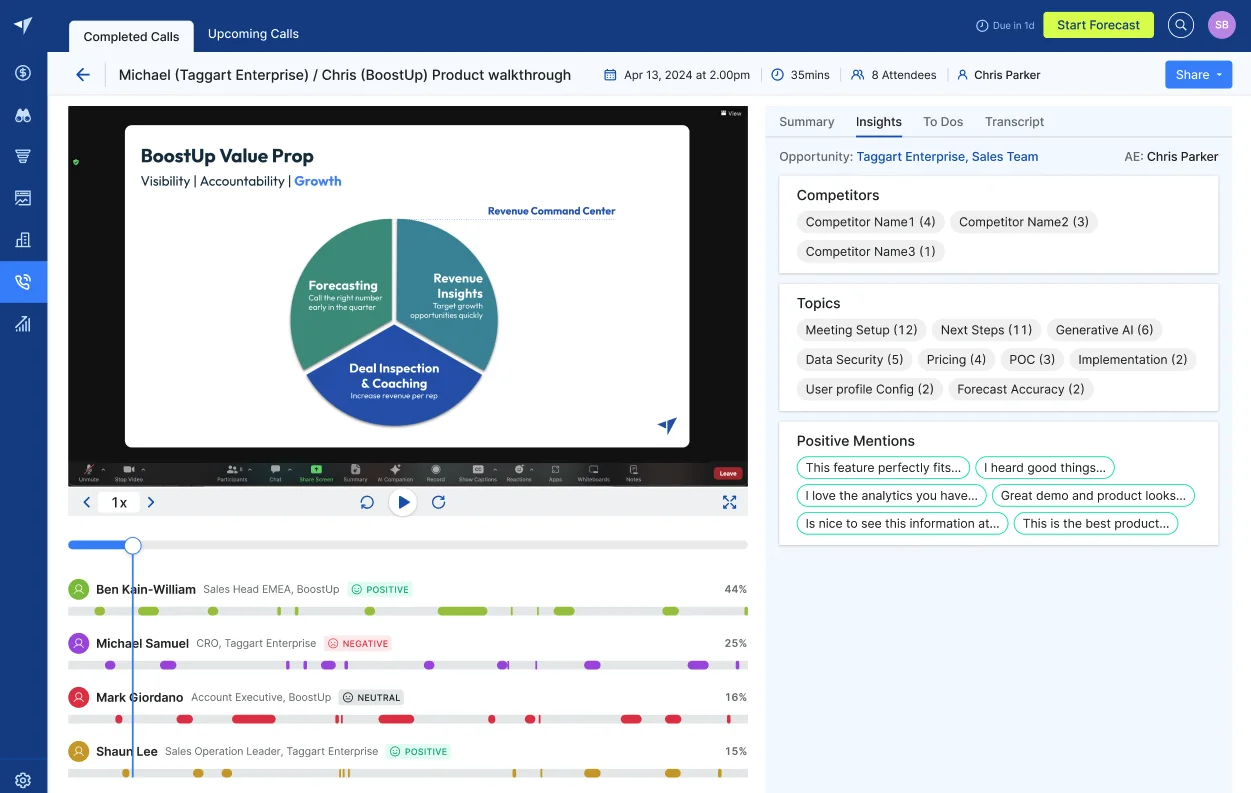1251x793 pixels.
Task: Click Shaun Lee's POSITIVE sentiment badge
Action: click(x=418, y=751)
